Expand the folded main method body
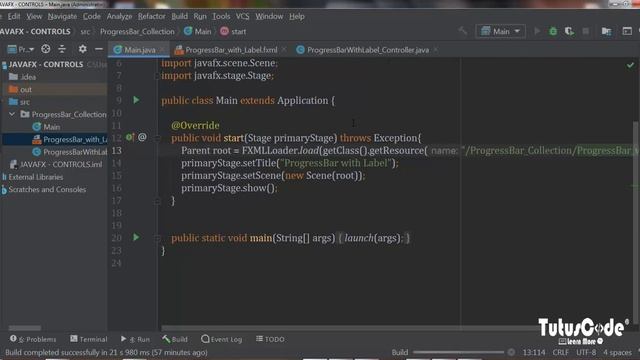The height and width of the screenshot is (360, 640). [x=158, y=238]
